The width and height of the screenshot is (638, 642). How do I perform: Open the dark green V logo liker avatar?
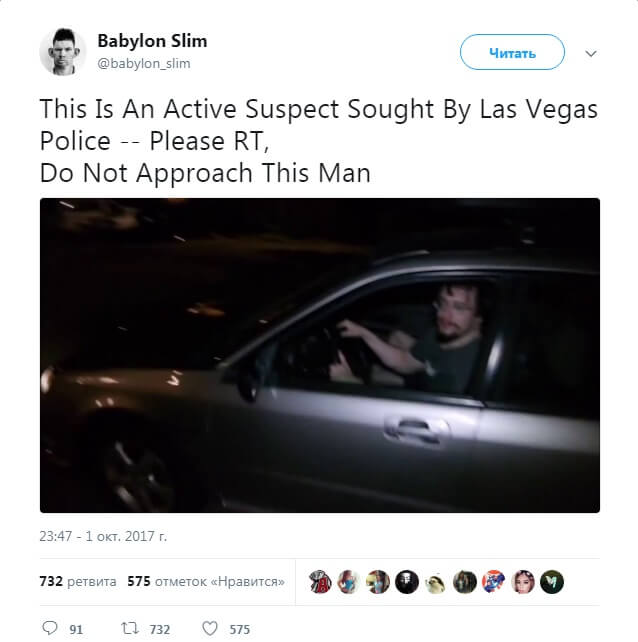pos(552,581)
